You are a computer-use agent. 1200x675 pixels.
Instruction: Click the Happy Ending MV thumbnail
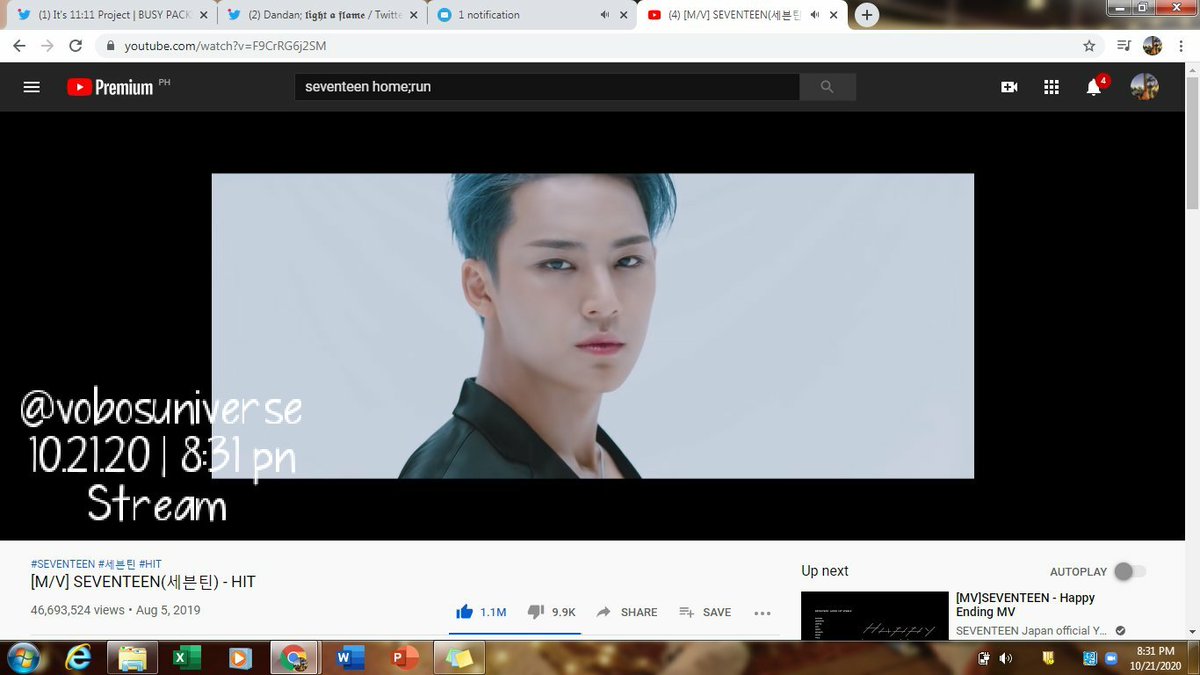(874, 615)
